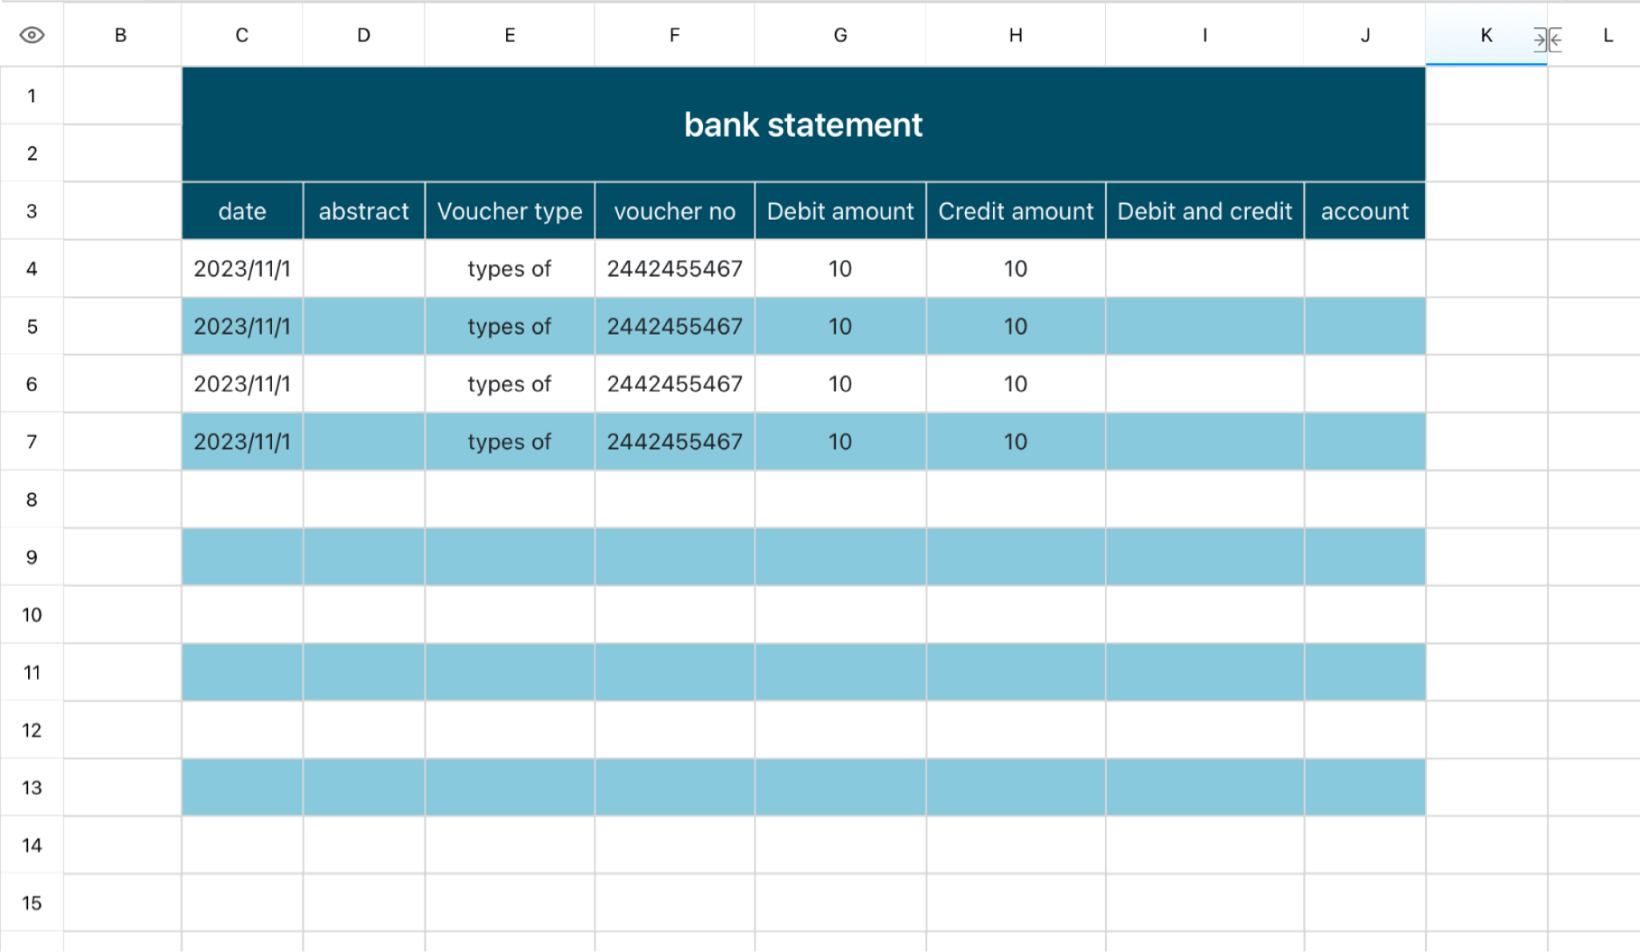The width and height of the screenshot is (1640, 952).
Task: Click the 'voucher no' header cell
Action: pos(675,211)
